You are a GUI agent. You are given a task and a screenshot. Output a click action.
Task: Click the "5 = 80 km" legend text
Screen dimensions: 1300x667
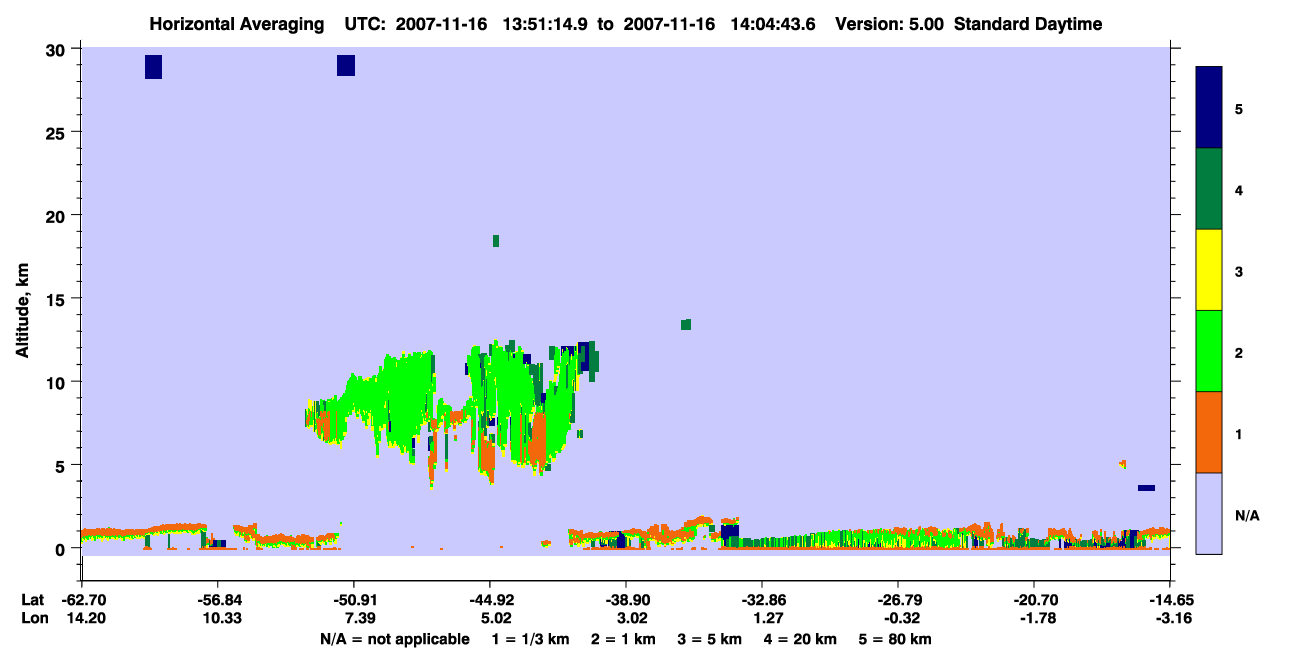[895, 639]
